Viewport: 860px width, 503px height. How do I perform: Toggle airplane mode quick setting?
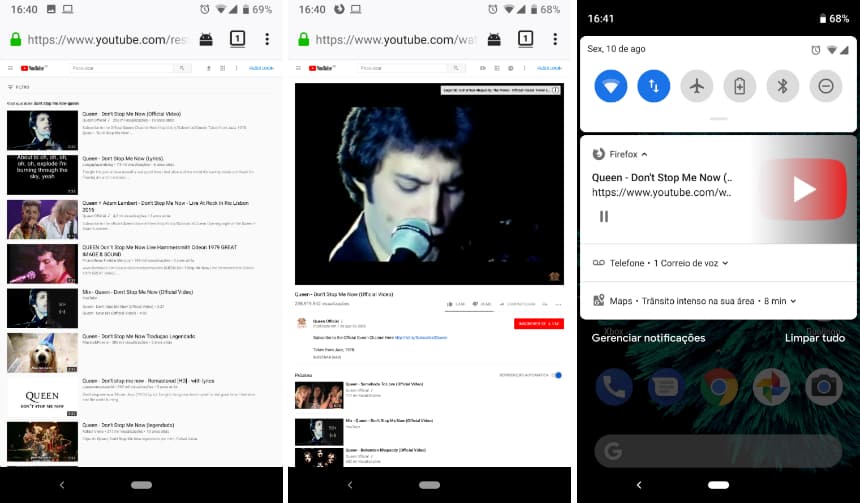point(697,86)
